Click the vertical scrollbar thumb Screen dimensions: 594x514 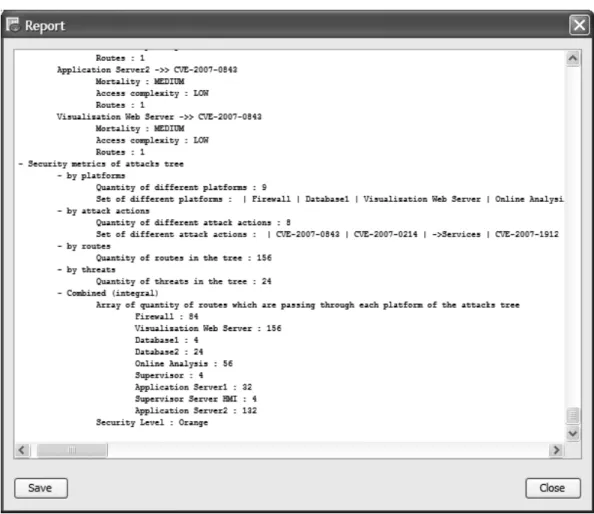(573, 416)
